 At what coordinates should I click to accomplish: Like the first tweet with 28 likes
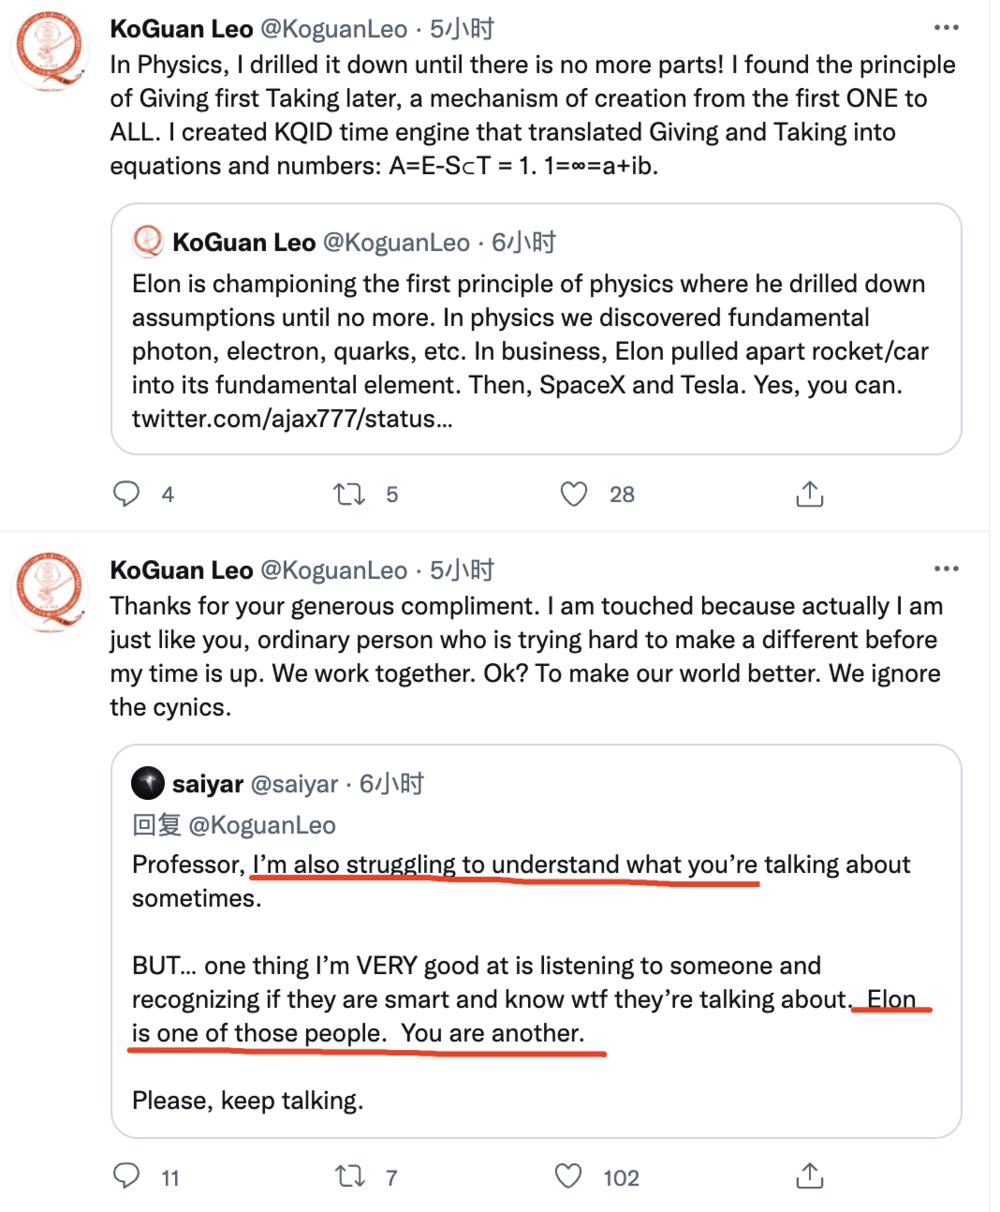click(573, 493)
